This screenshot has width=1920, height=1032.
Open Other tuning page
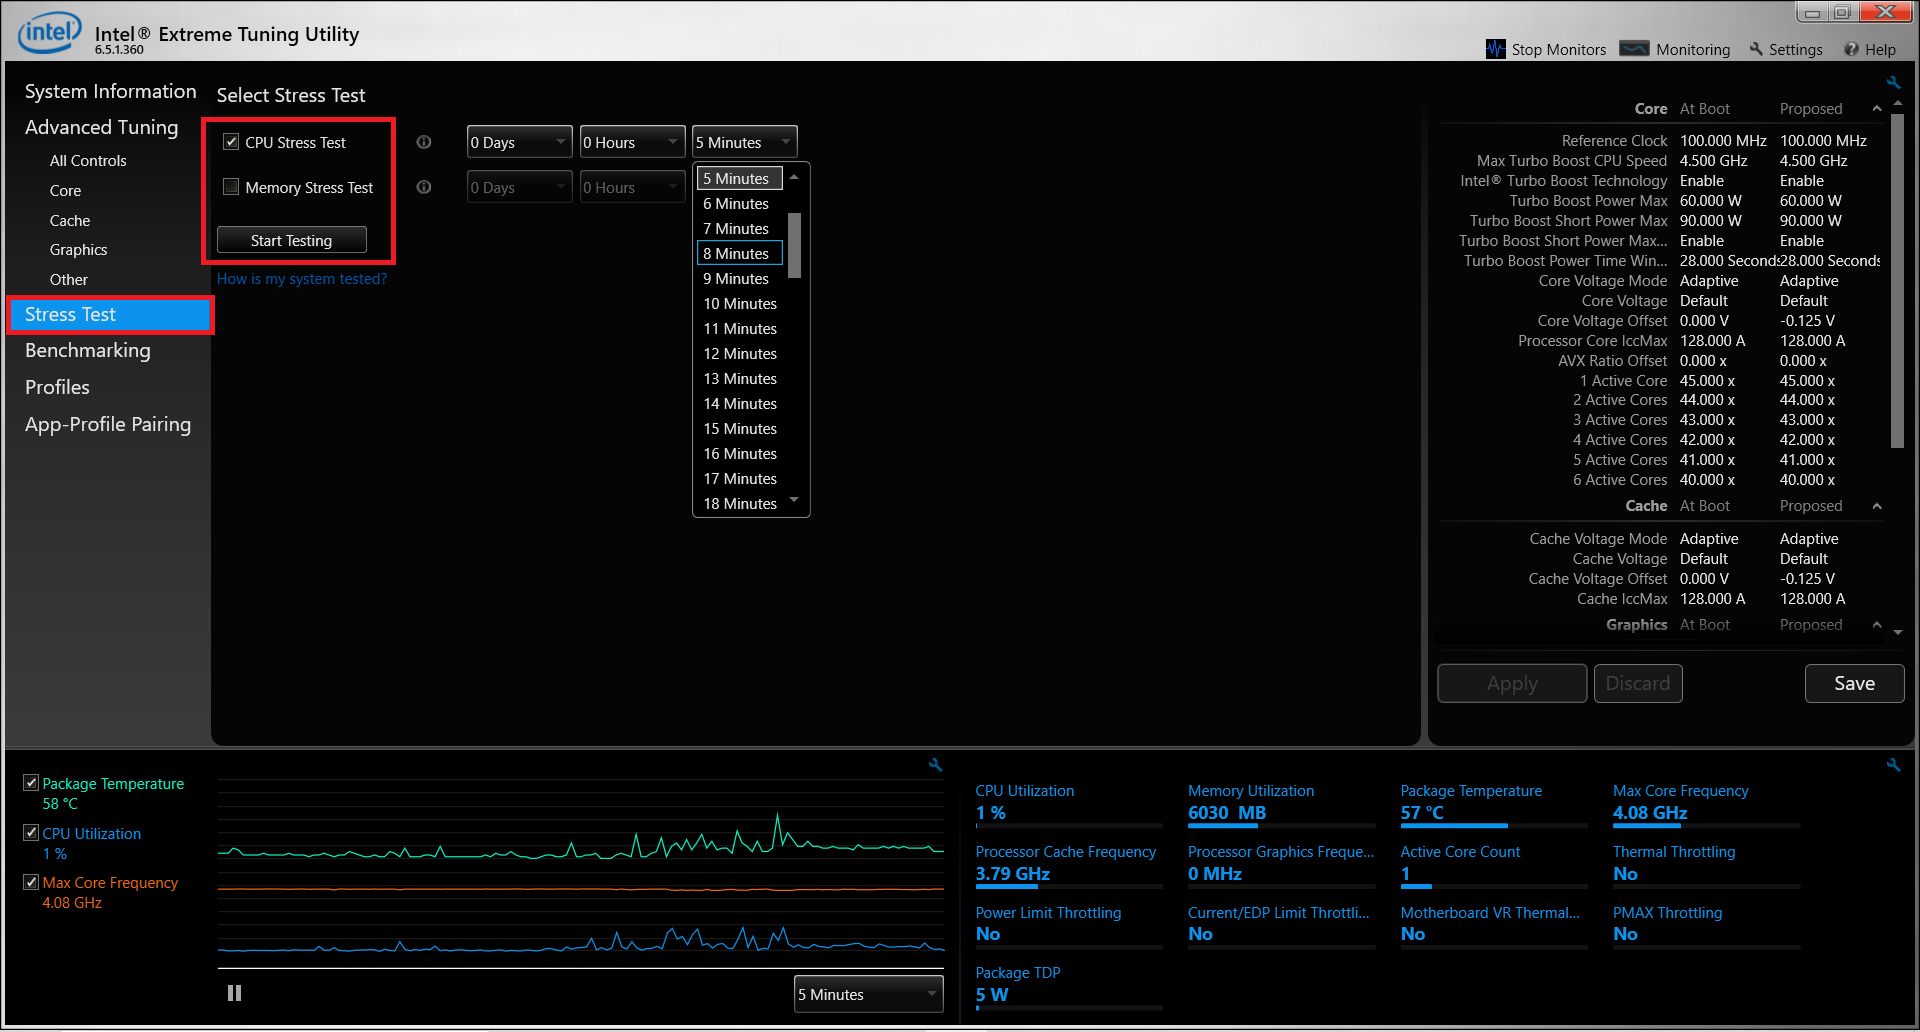[x=69, y=279]
